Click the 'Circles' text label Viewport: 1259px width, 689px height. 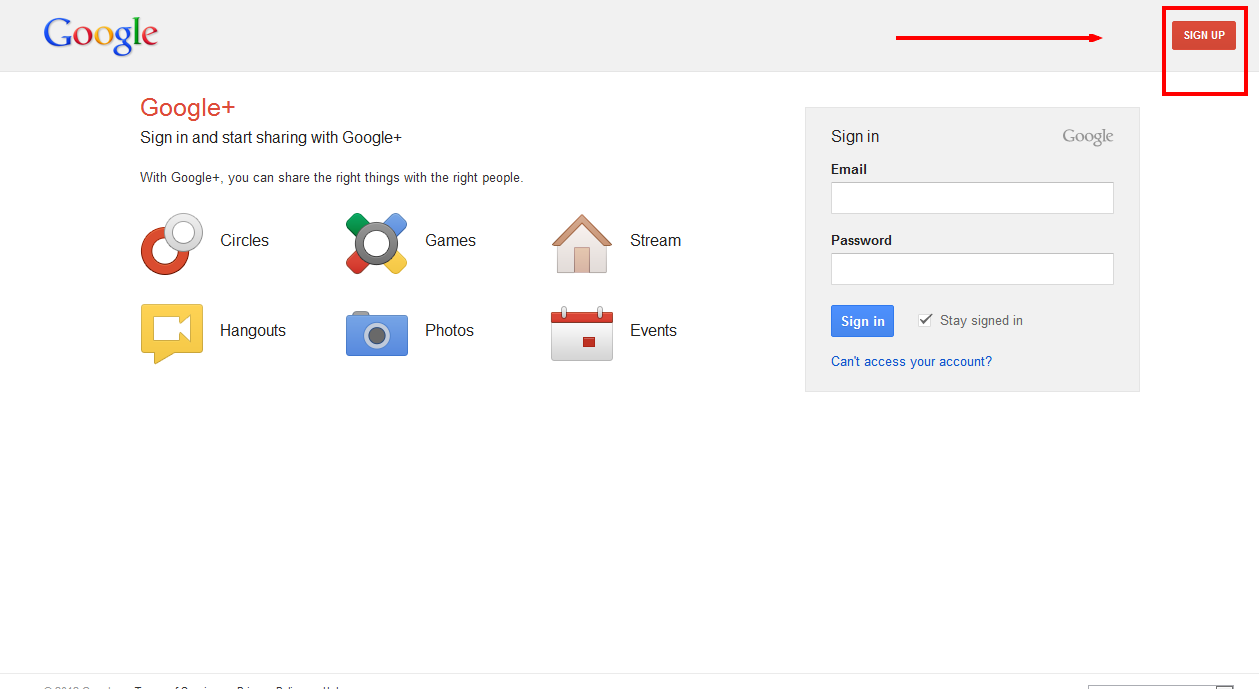[x=245, y=241]
